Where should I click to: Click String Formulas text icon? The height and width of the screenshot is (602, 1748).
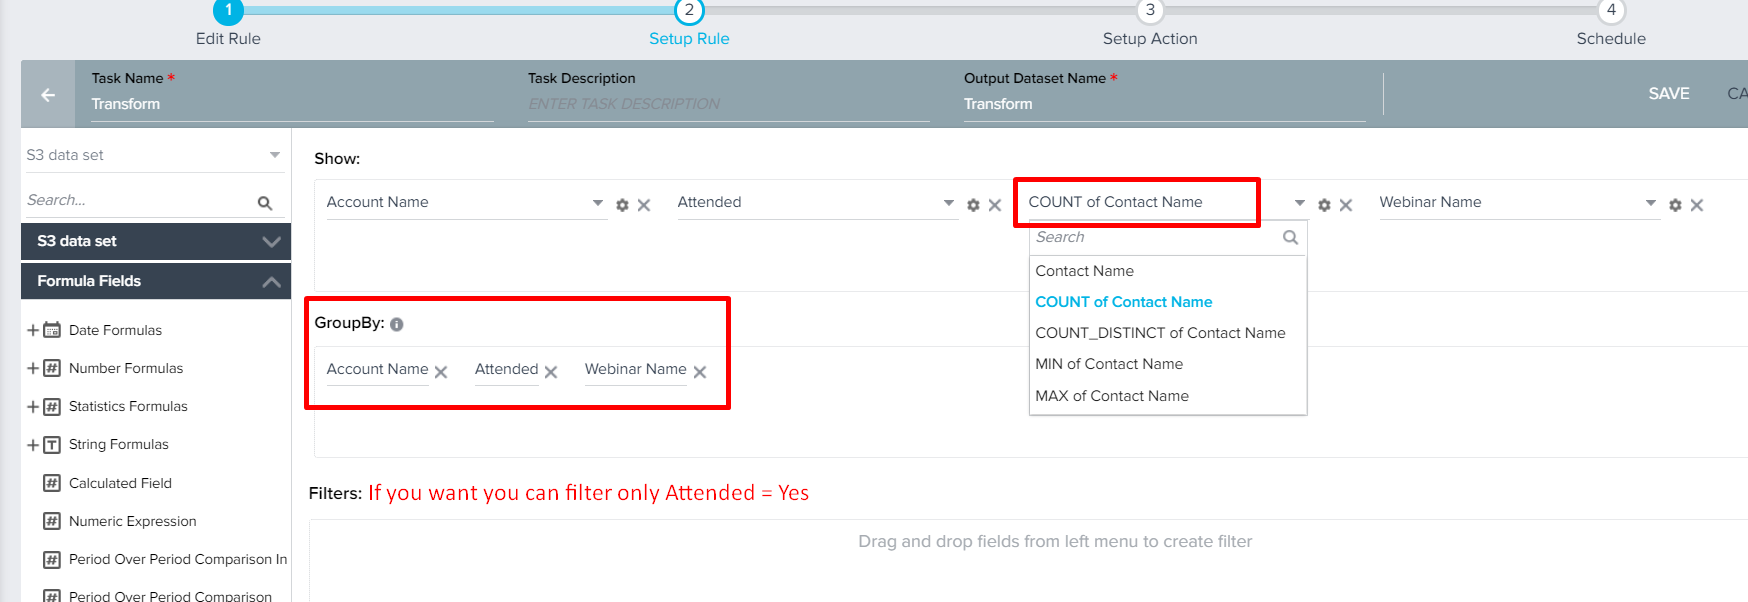[x=52, y=445]
